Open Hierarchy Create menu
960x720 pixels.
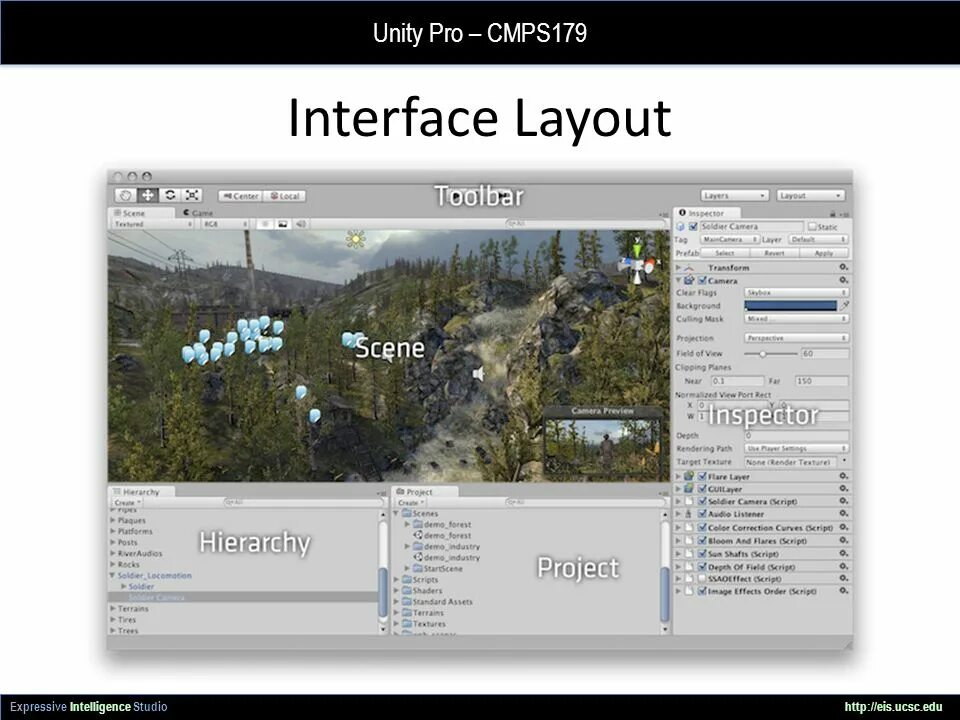[x=127, y=502]
